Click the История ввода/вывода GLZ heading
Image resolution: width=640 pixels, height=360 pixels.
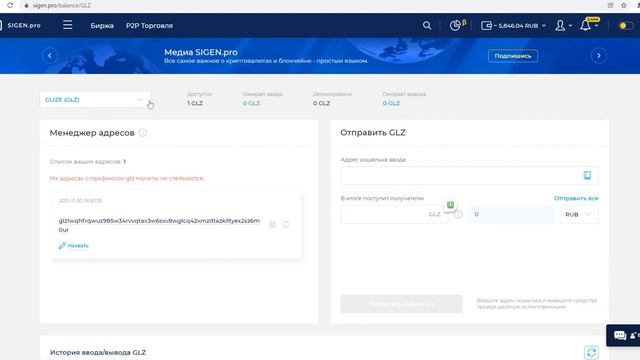98,352
